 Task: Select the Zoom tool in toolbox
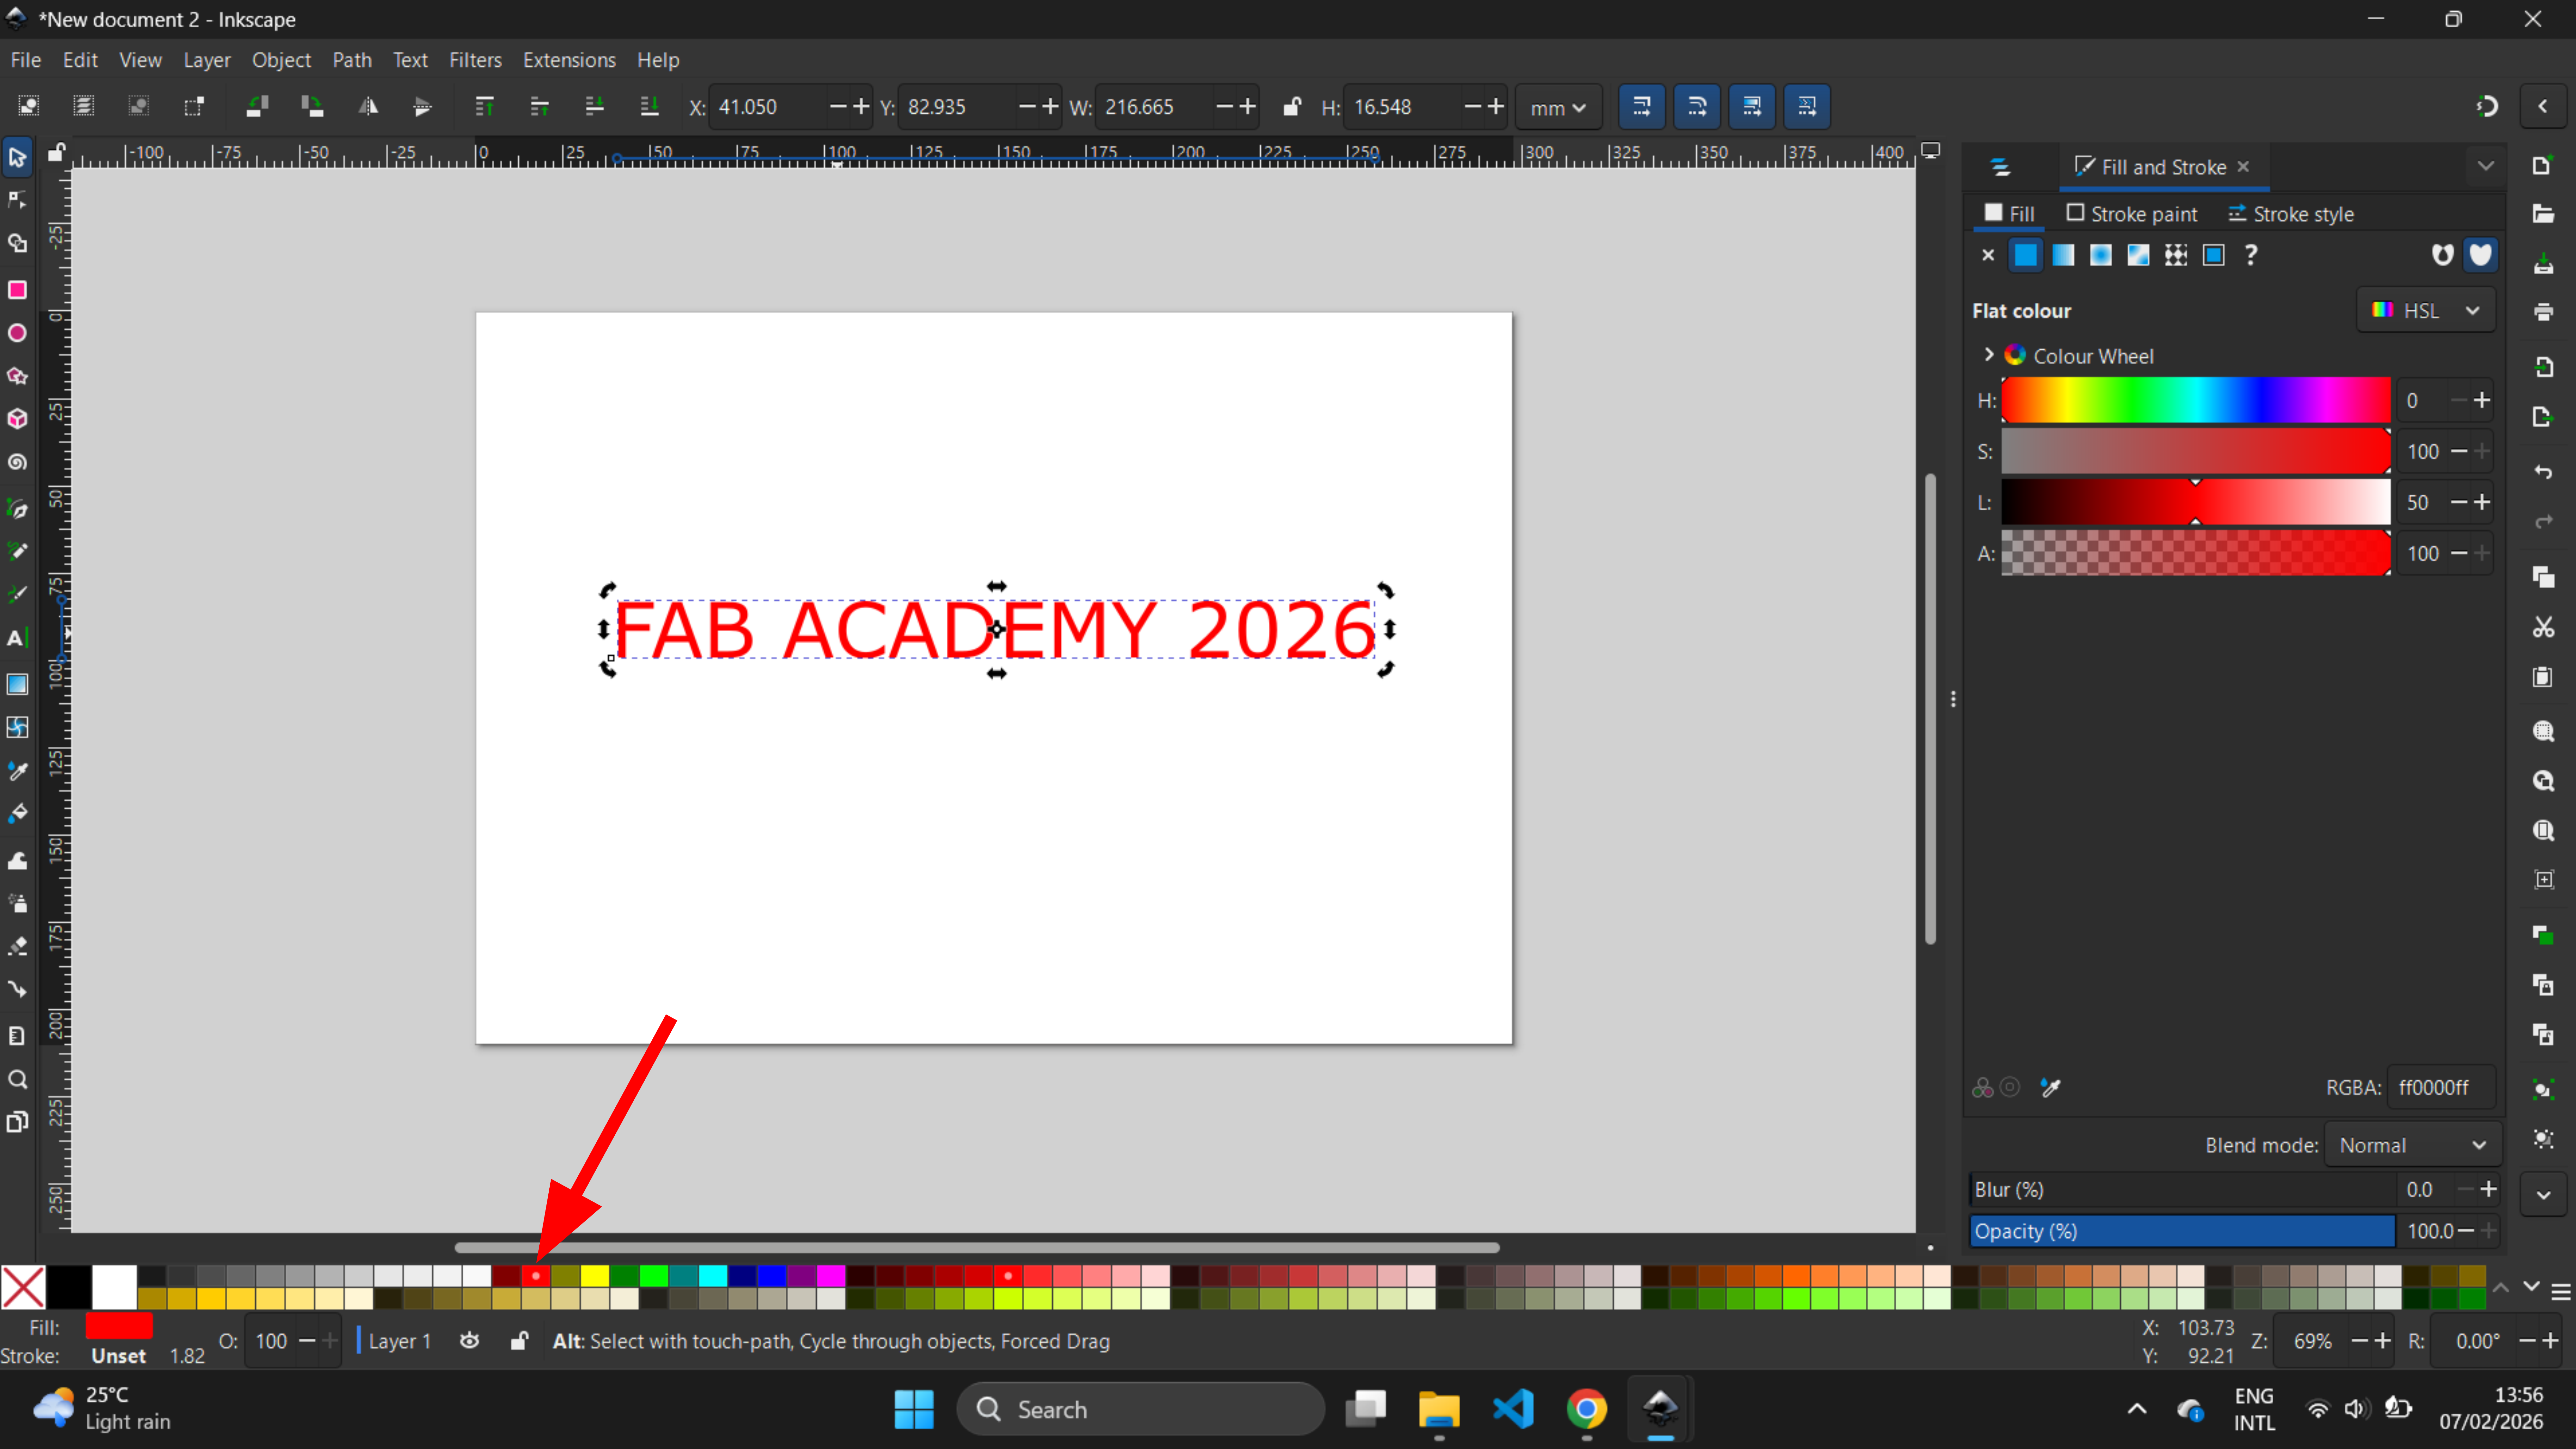(x=17, y=1079)
